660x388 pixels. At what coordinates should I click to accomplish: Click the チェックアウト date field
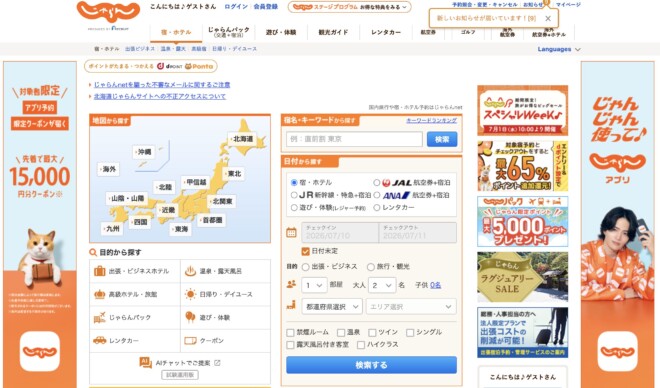coord(418,232)
